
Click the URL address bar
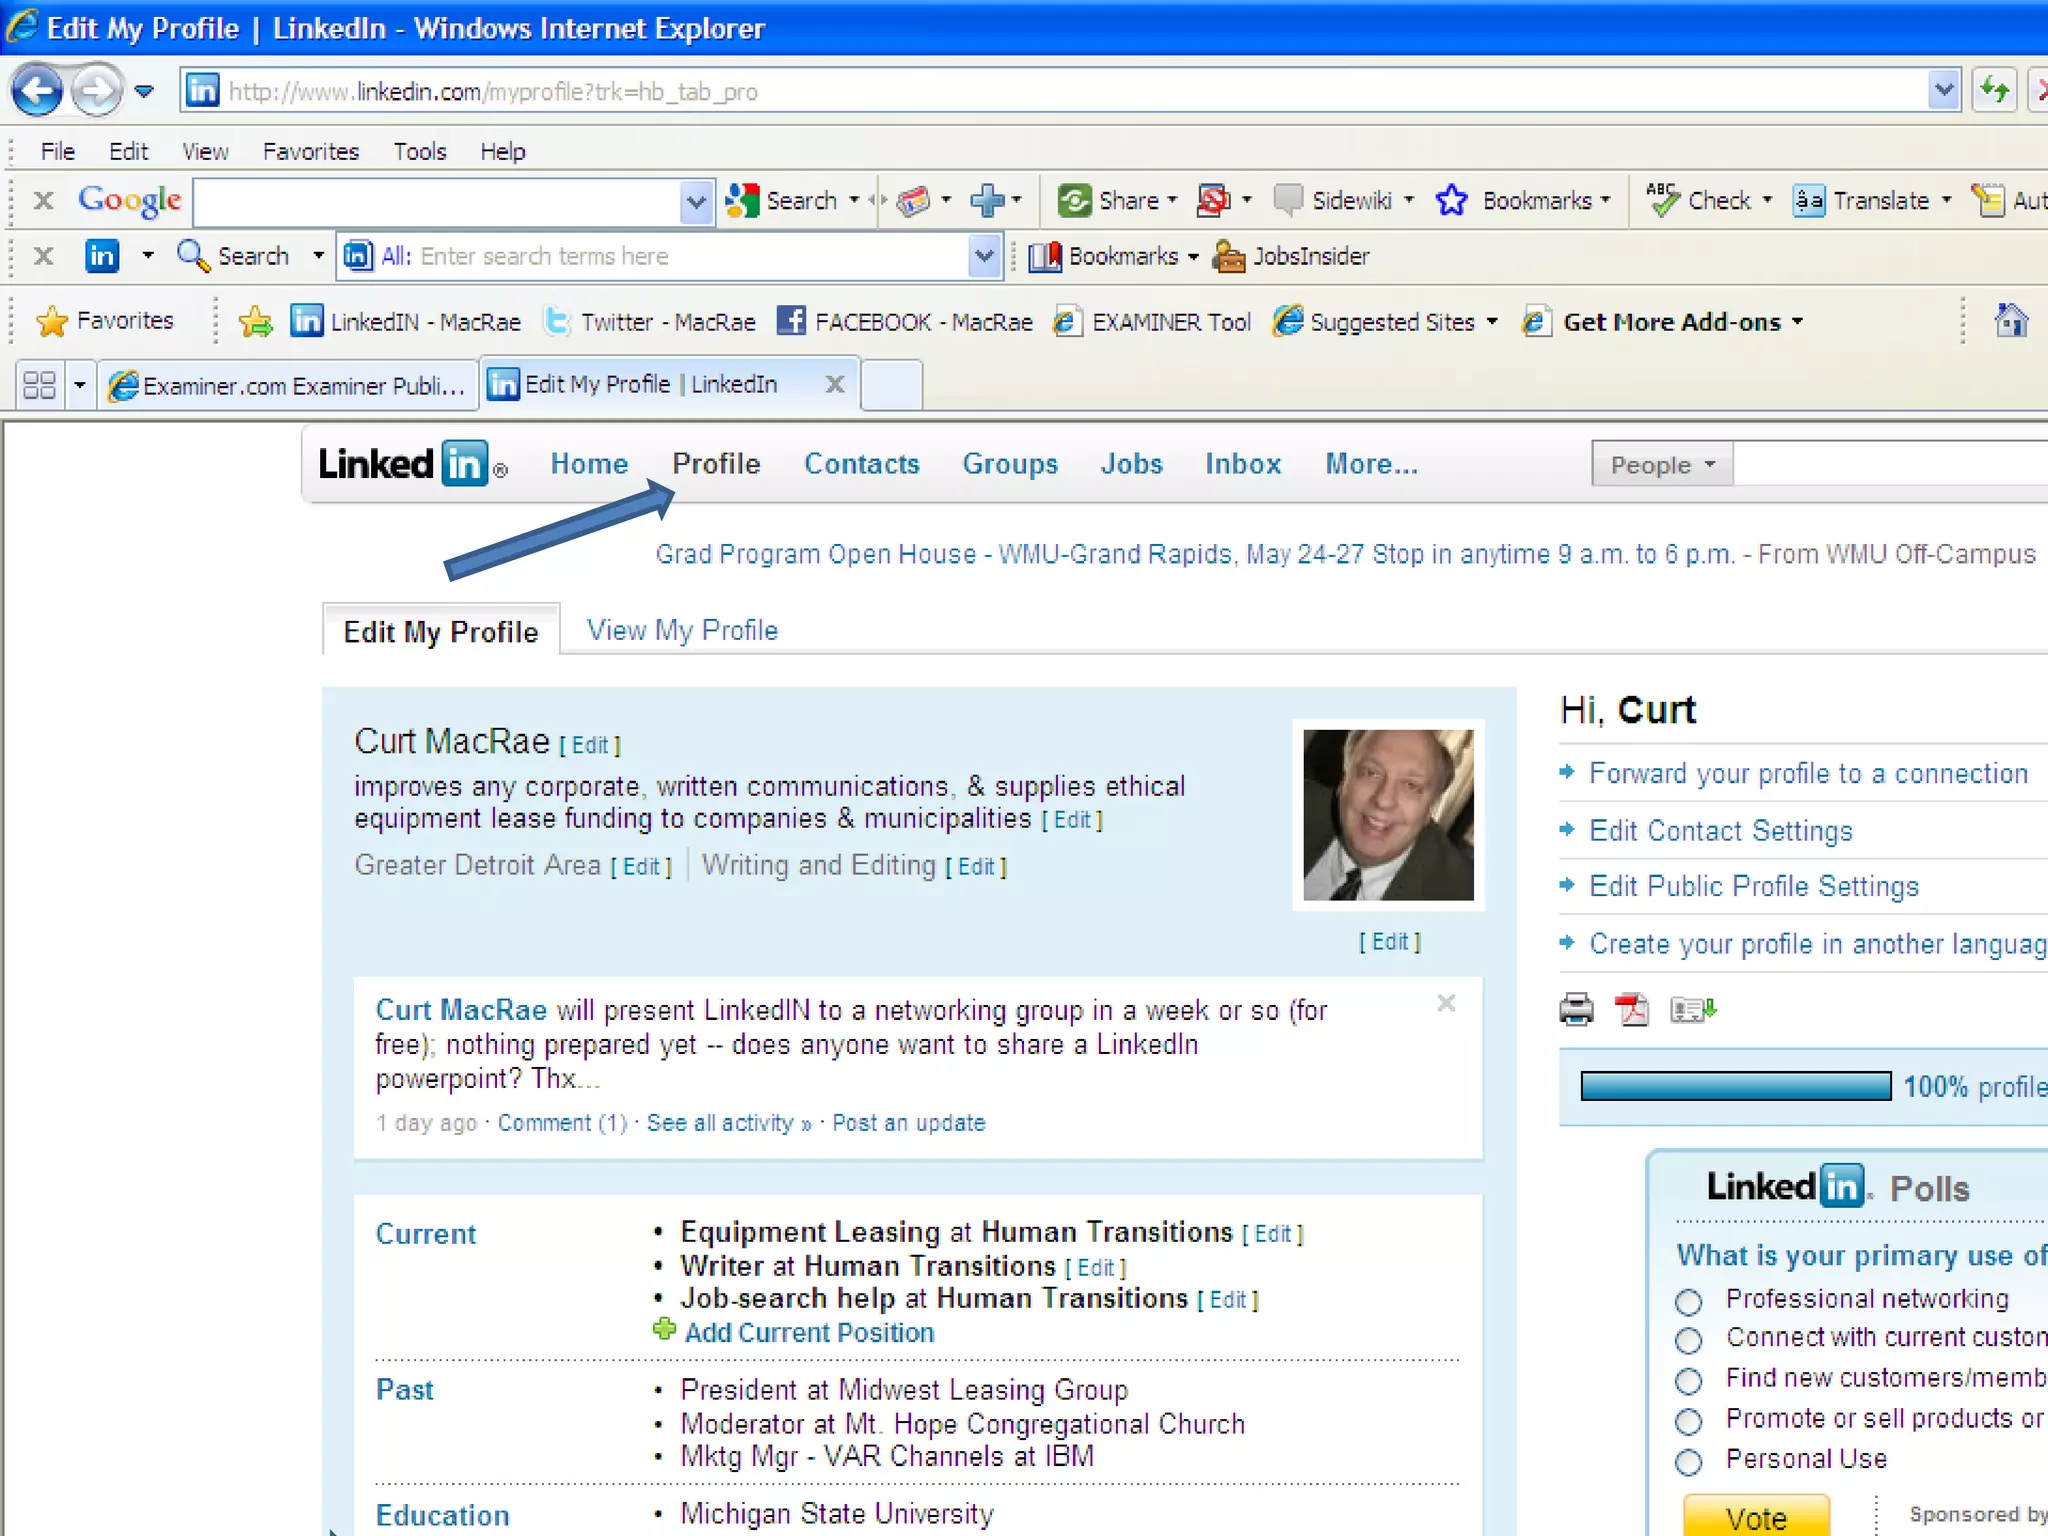point(1054,91)
